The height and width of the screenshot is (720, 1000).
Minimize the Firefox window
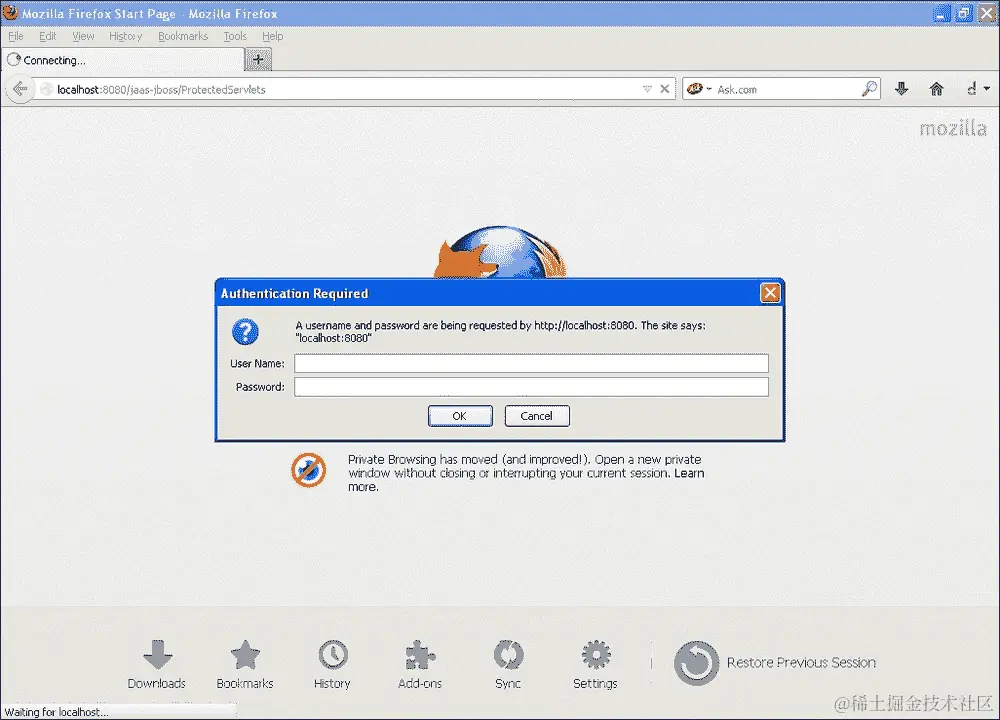pyautogui.click(x=941, y=13)
